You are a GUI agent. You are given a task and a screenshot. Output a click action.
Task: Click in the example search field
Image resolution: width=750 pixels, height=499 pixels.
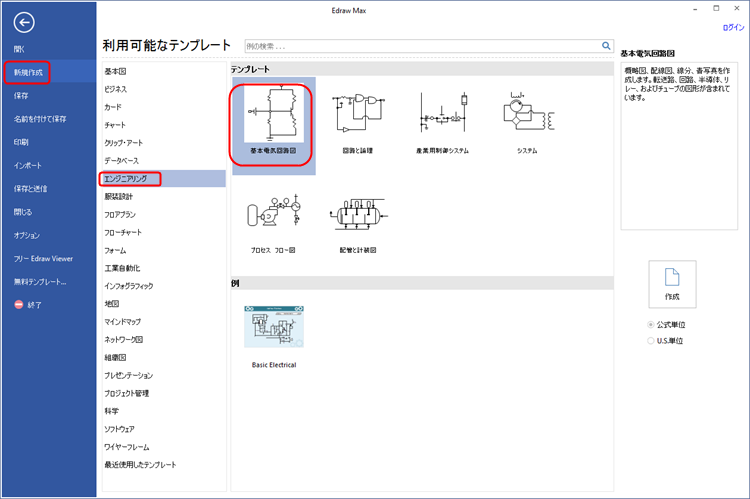[x=423, y=46]
